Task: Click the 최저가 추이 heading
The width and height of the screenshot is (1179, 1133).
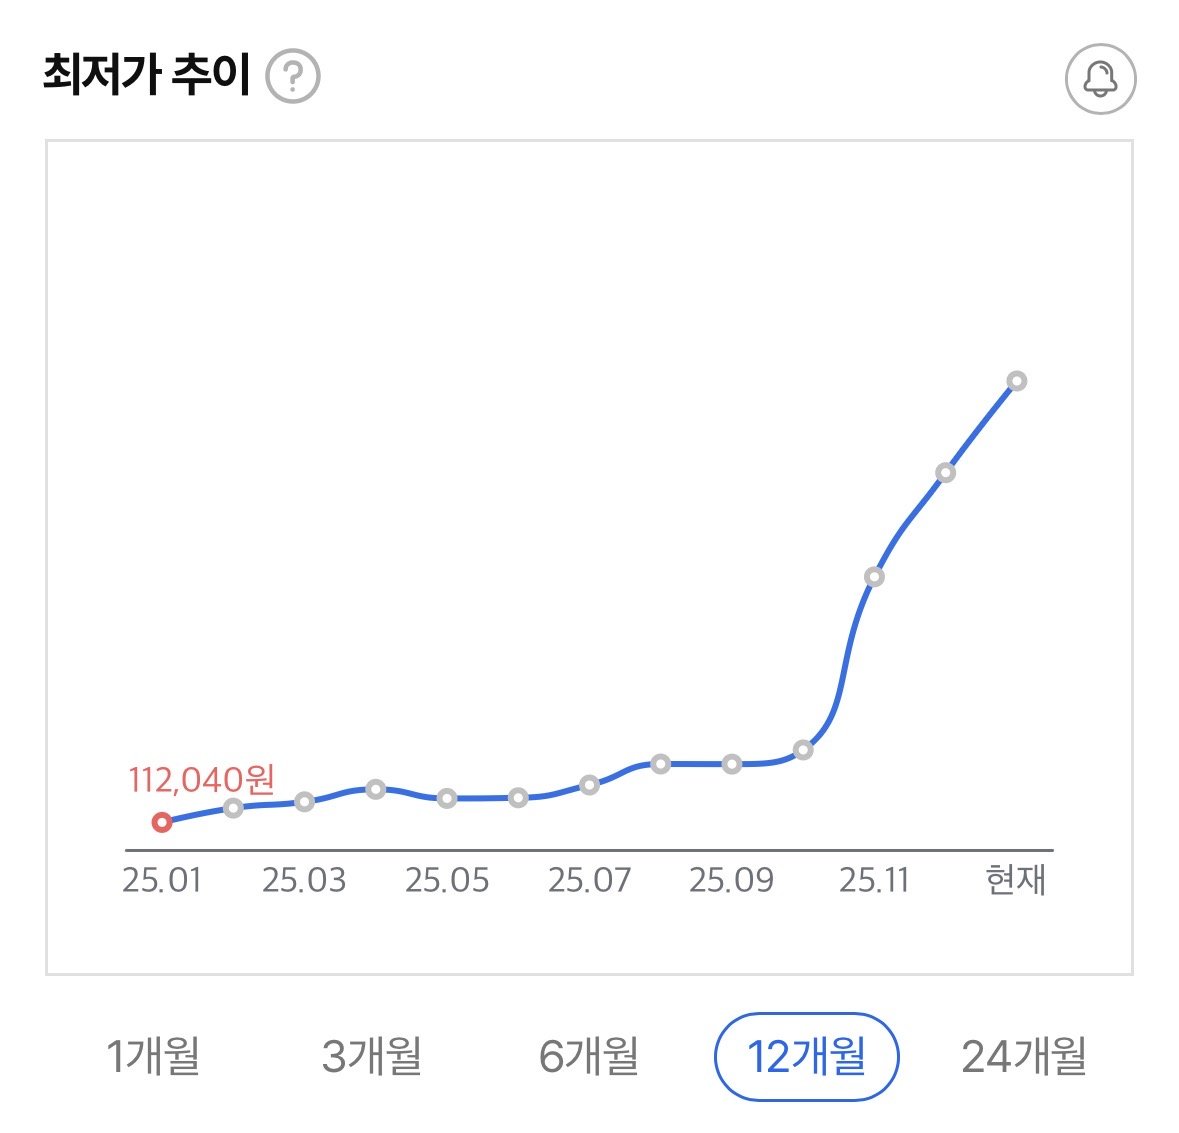Action: [x=146, y=75]
